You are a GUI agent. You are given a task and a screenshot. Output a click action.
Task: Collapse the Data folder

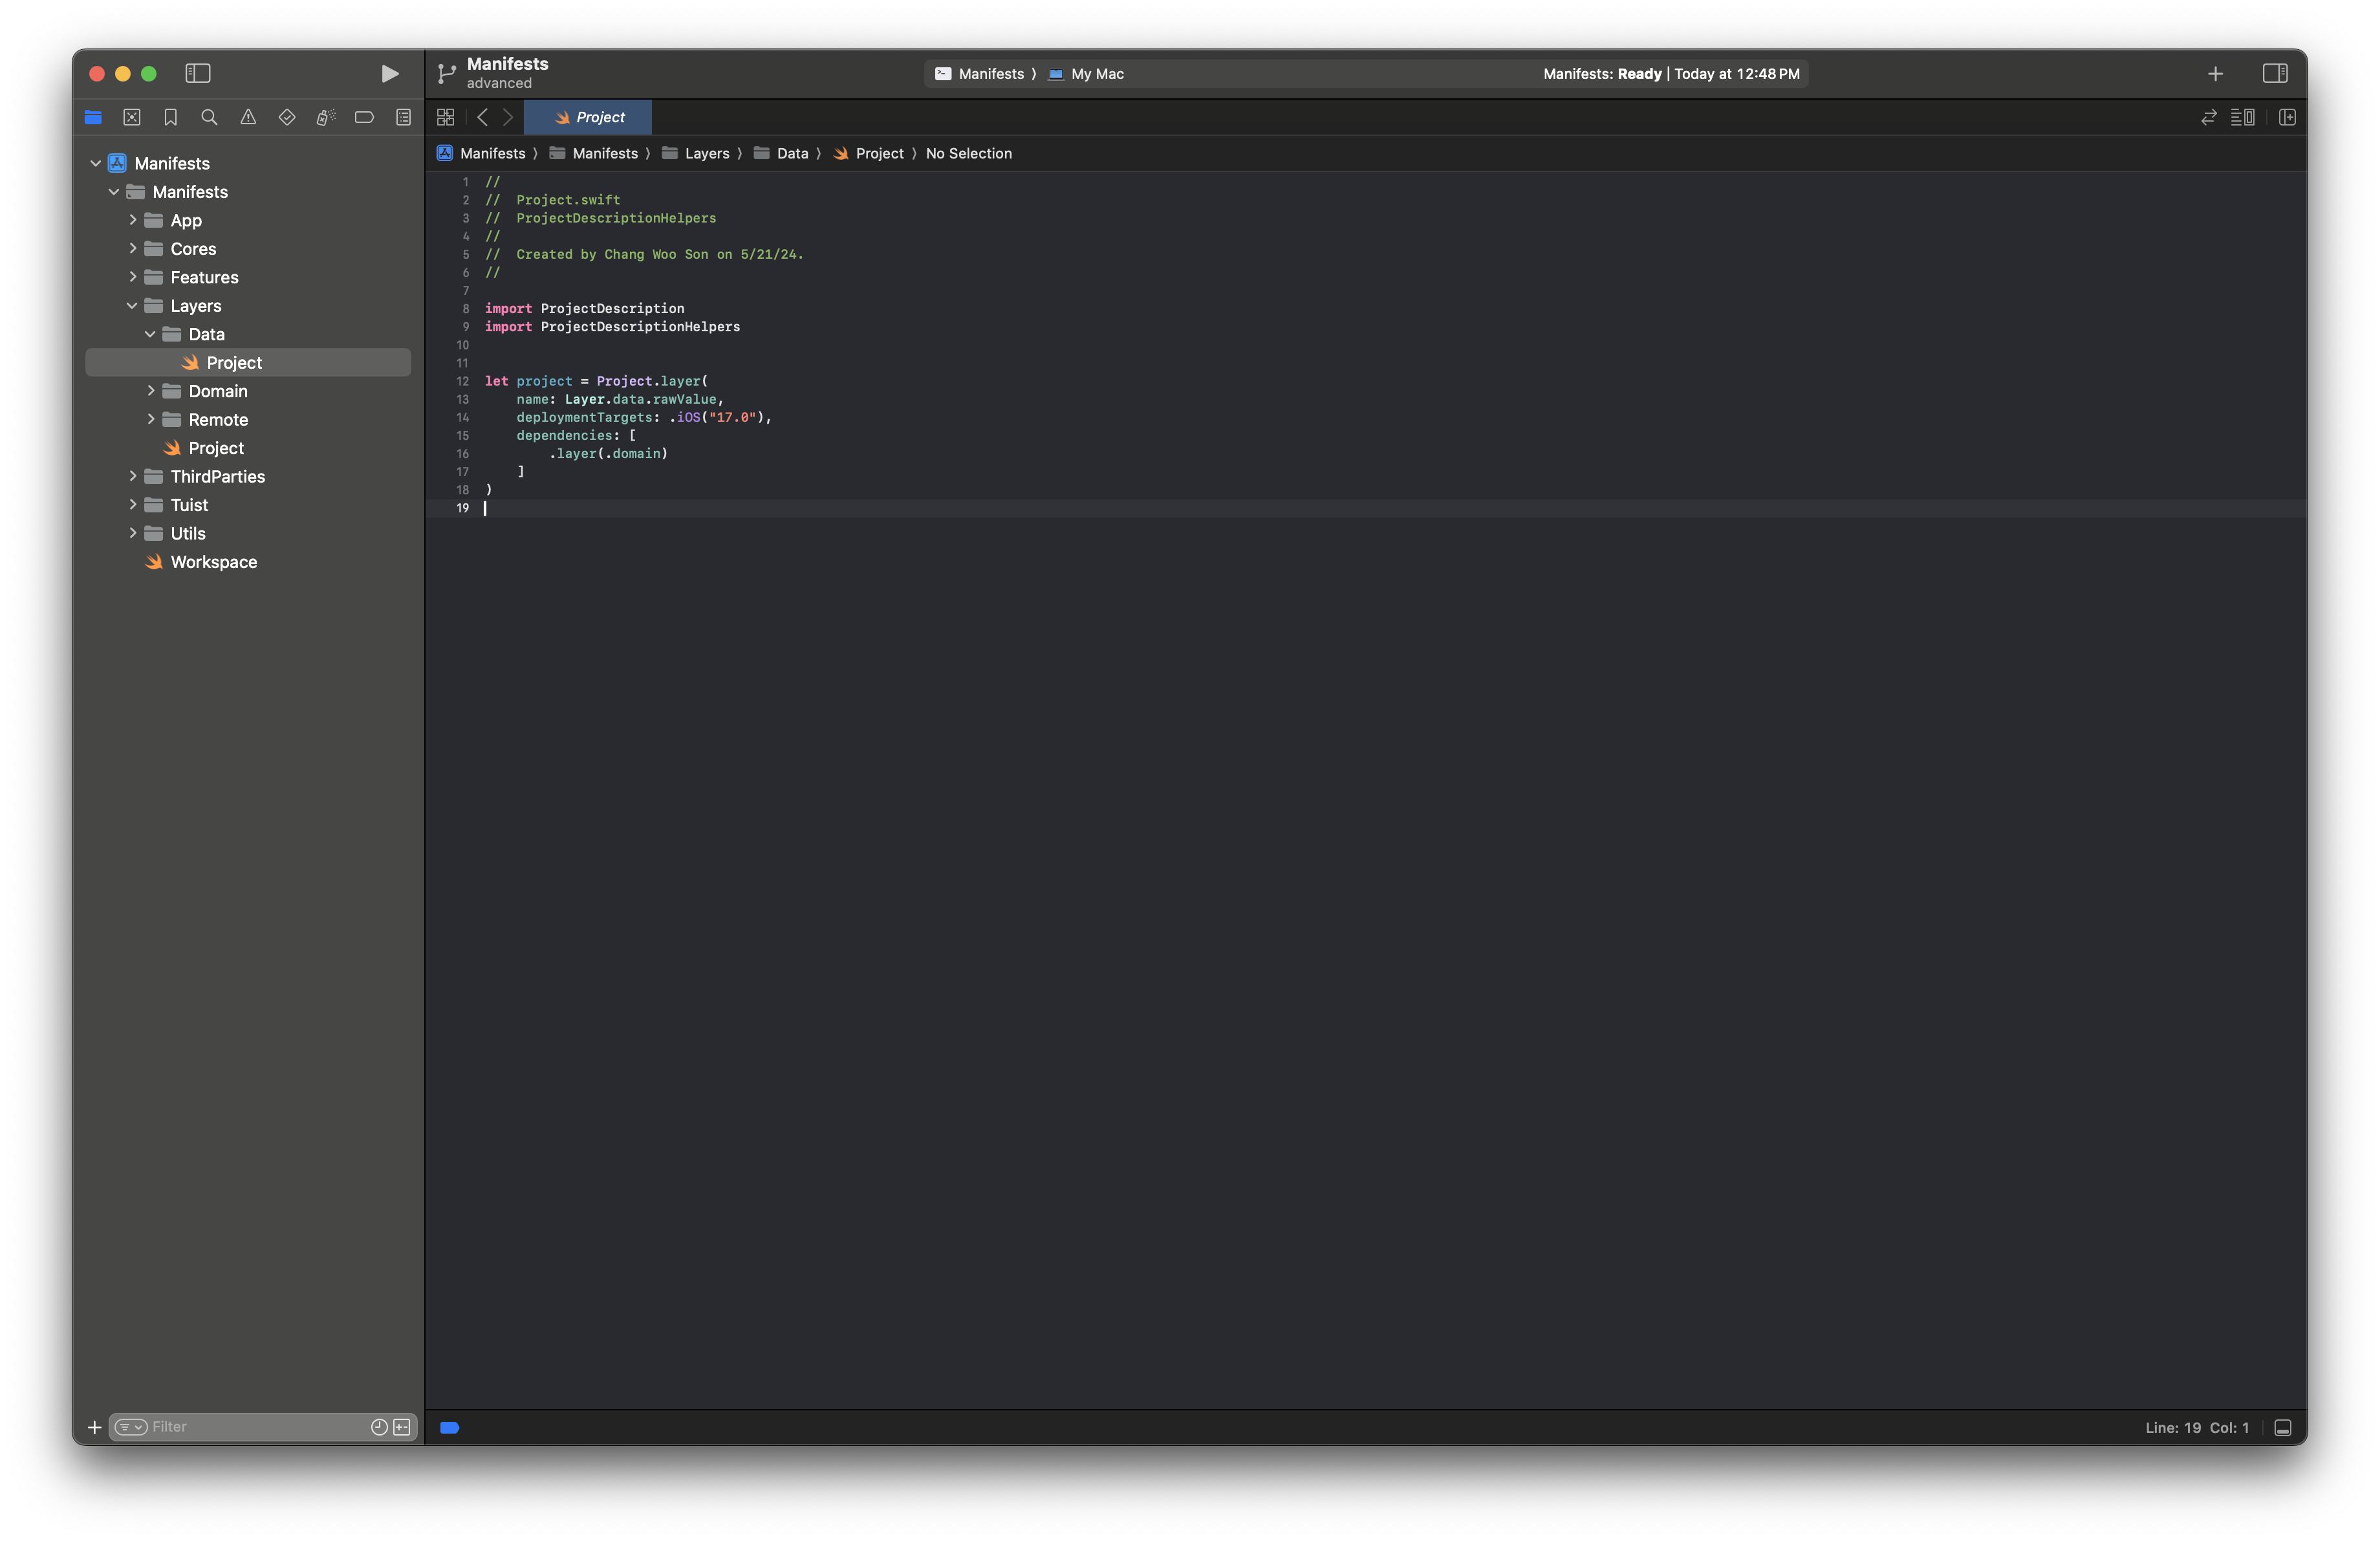[150, 334]
